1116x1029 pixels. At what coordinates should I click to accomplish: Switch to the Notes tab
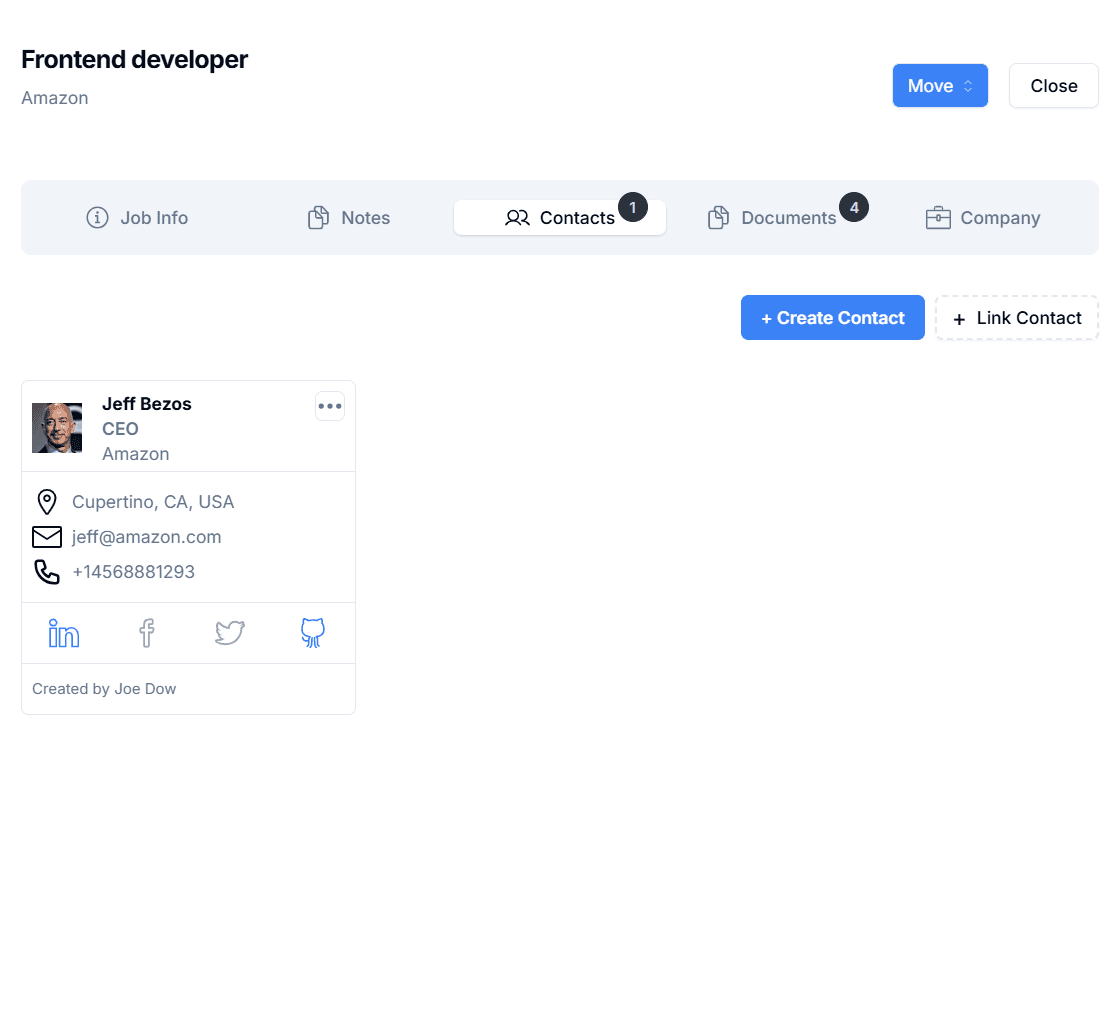click(x=349, y=218)
